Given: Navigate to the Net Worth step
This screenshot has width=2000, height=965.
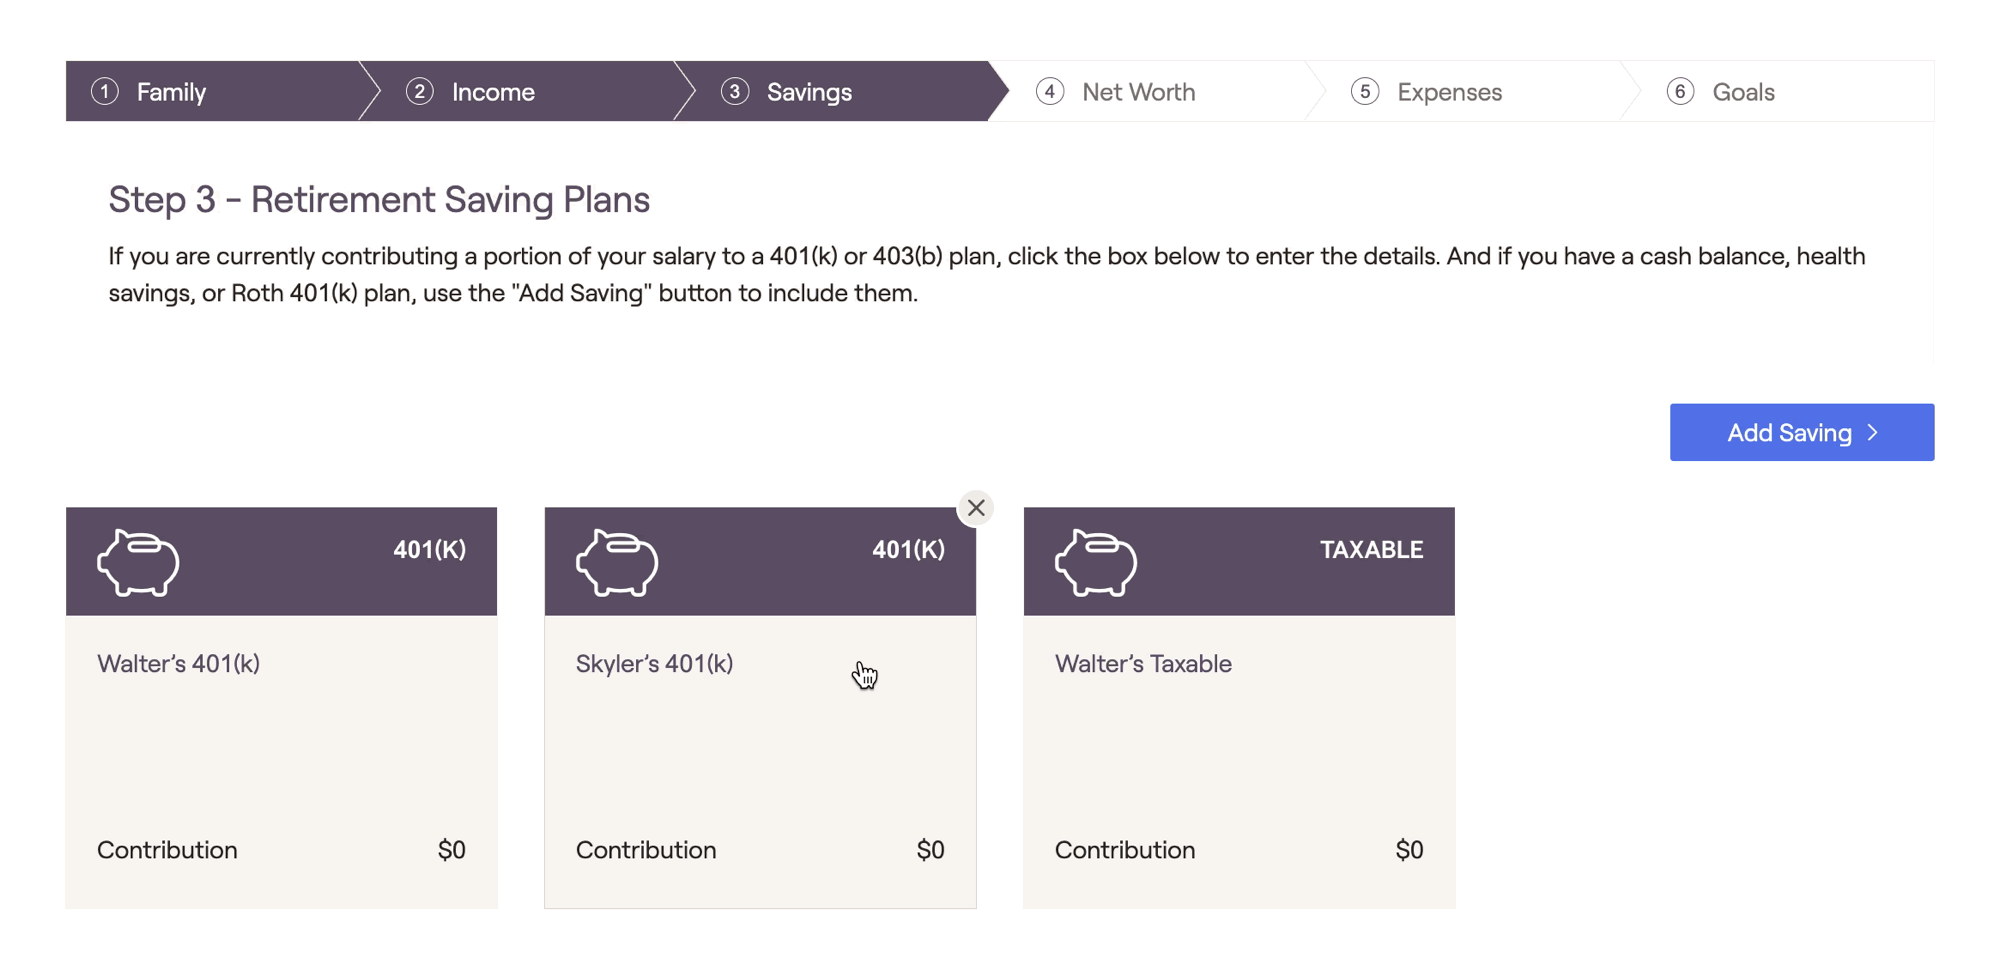Looking at the screenshot, I should 1138,92.
